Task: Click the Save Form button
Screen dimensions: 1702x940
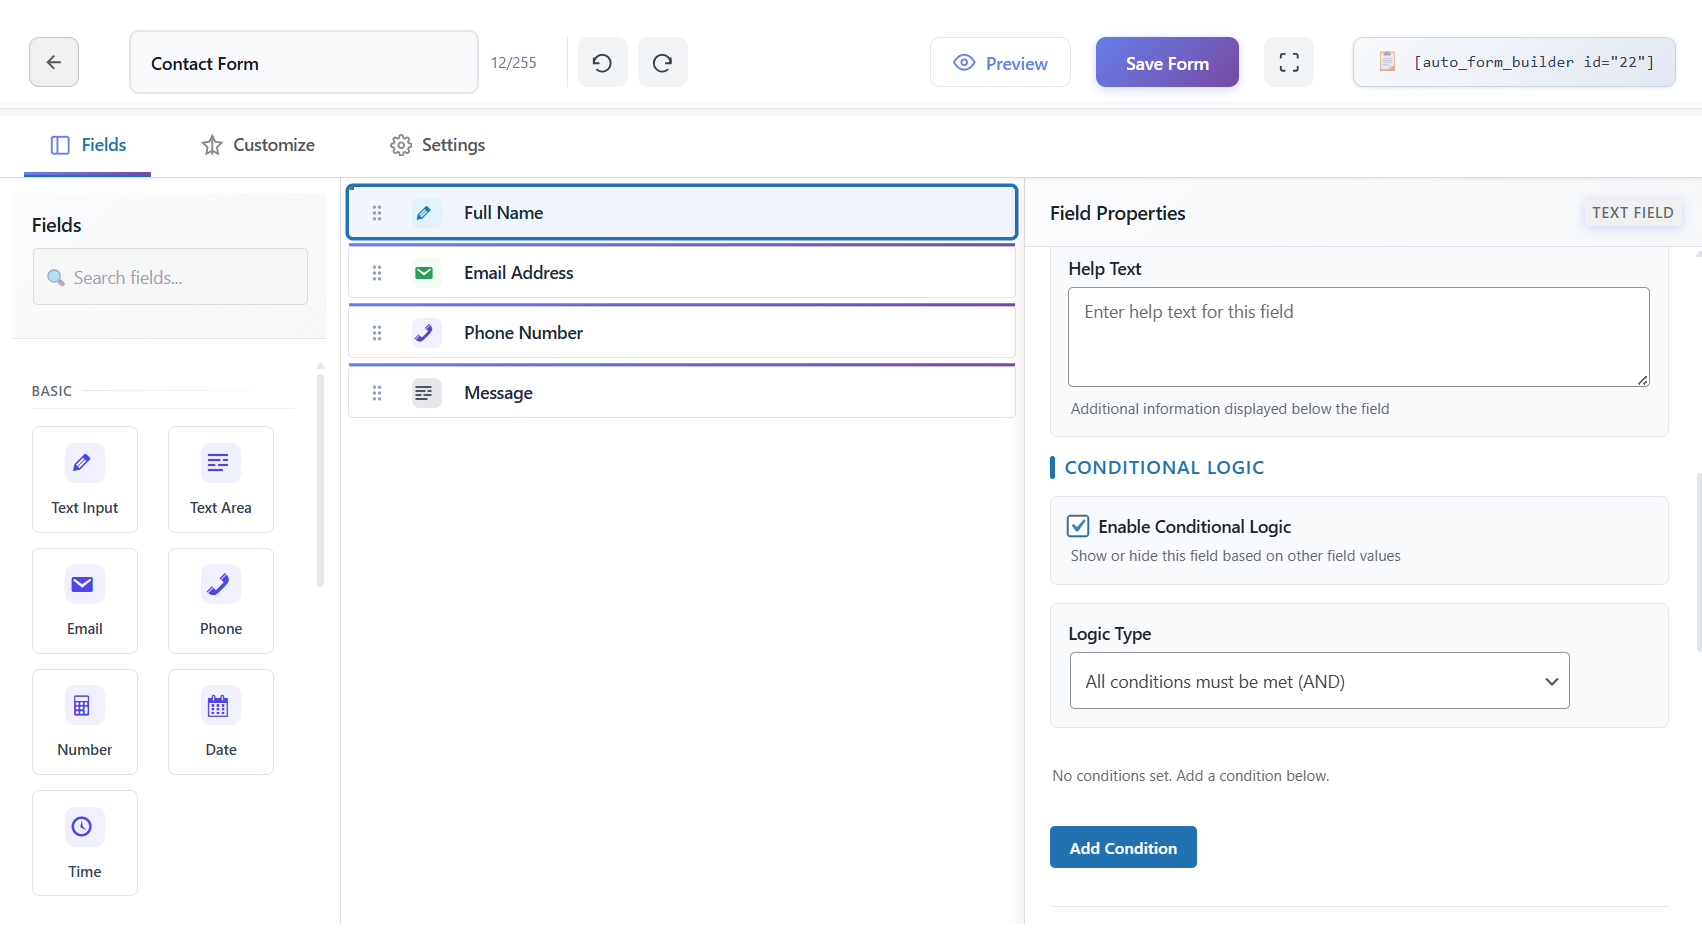Action: pos(1167,63)
